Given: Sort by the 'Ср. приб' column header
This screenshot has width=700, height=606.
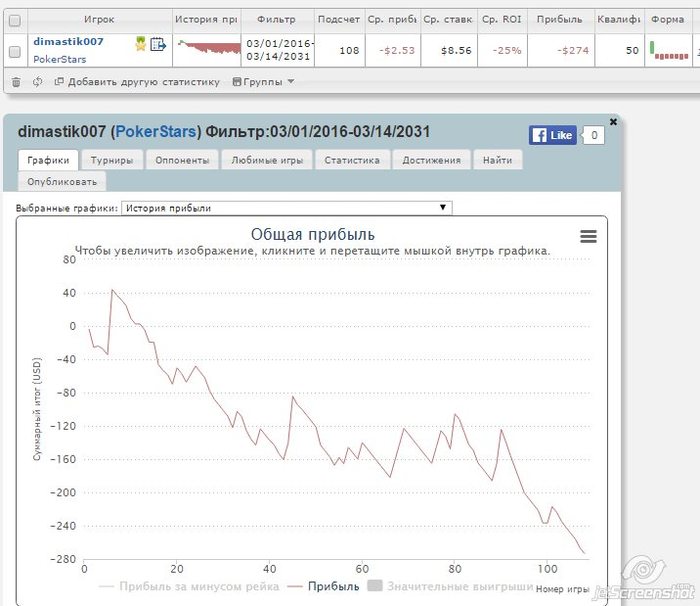Looking at the screenshot, I should point(393,20).
